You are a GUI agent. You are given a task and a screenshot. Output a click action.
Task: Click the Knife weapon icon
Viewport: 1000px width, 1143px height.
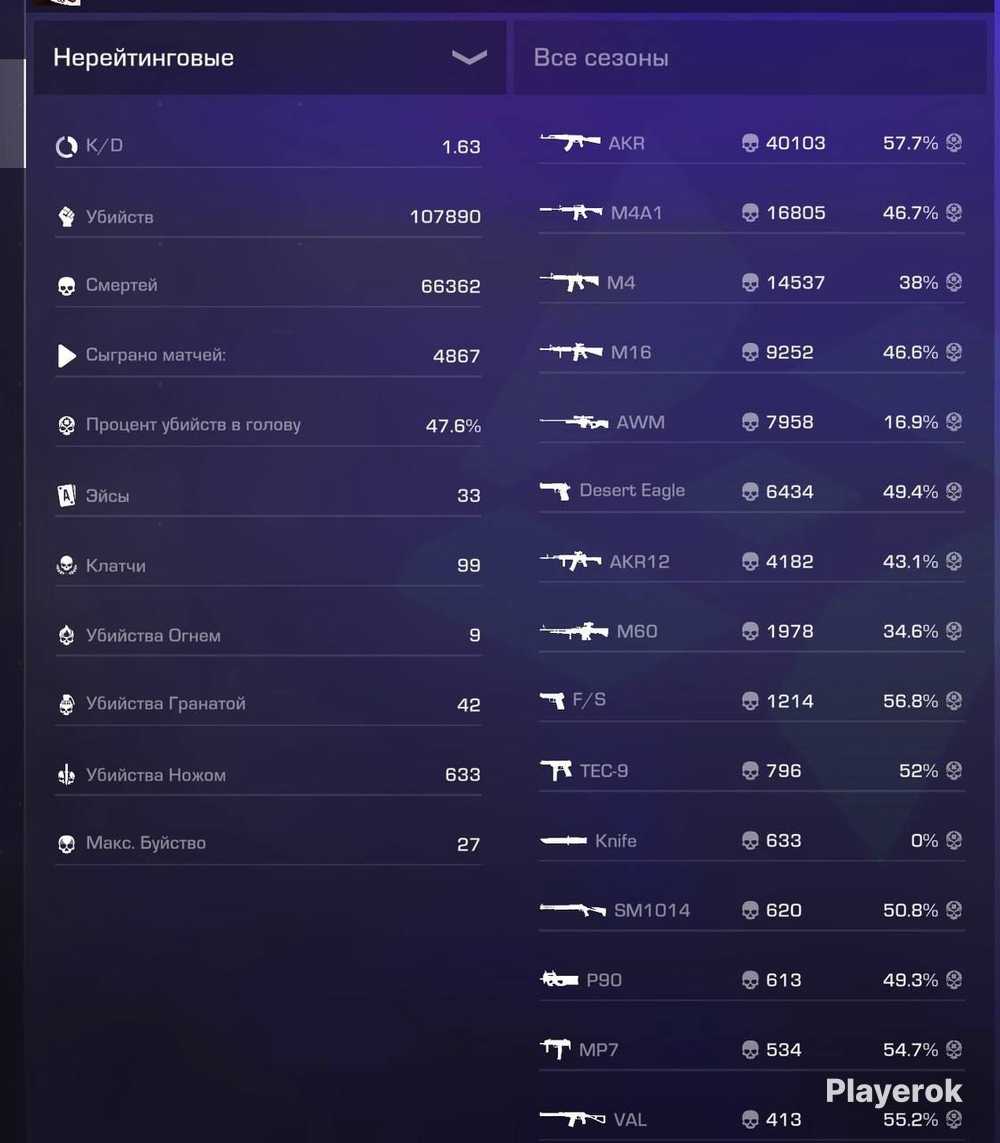(x=563, y=841)
